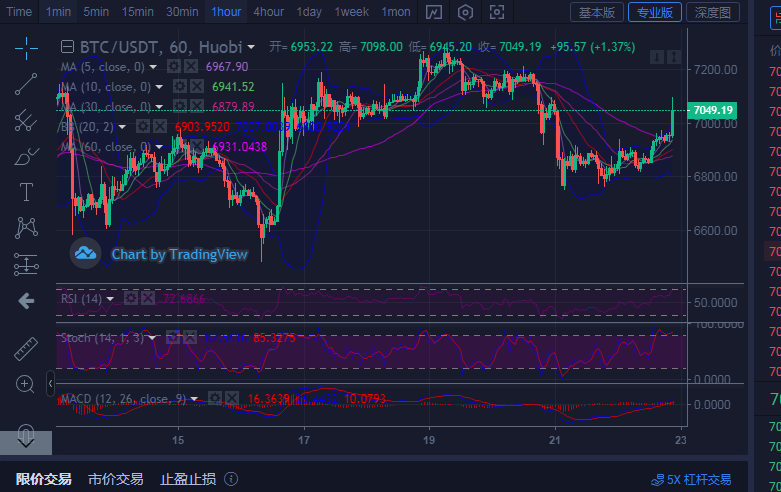The height and width of the screenshot is (492, 781).
Task: Open settings gear for MA (5, close, 0)
Action: 174,66
